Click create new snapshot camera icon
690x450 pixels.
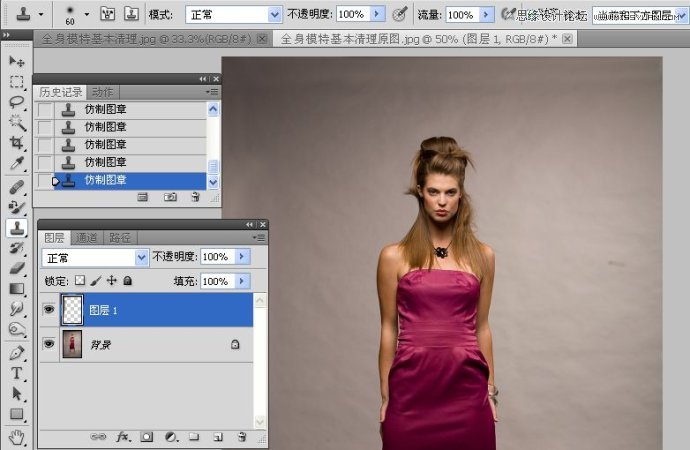coord(170,197)
